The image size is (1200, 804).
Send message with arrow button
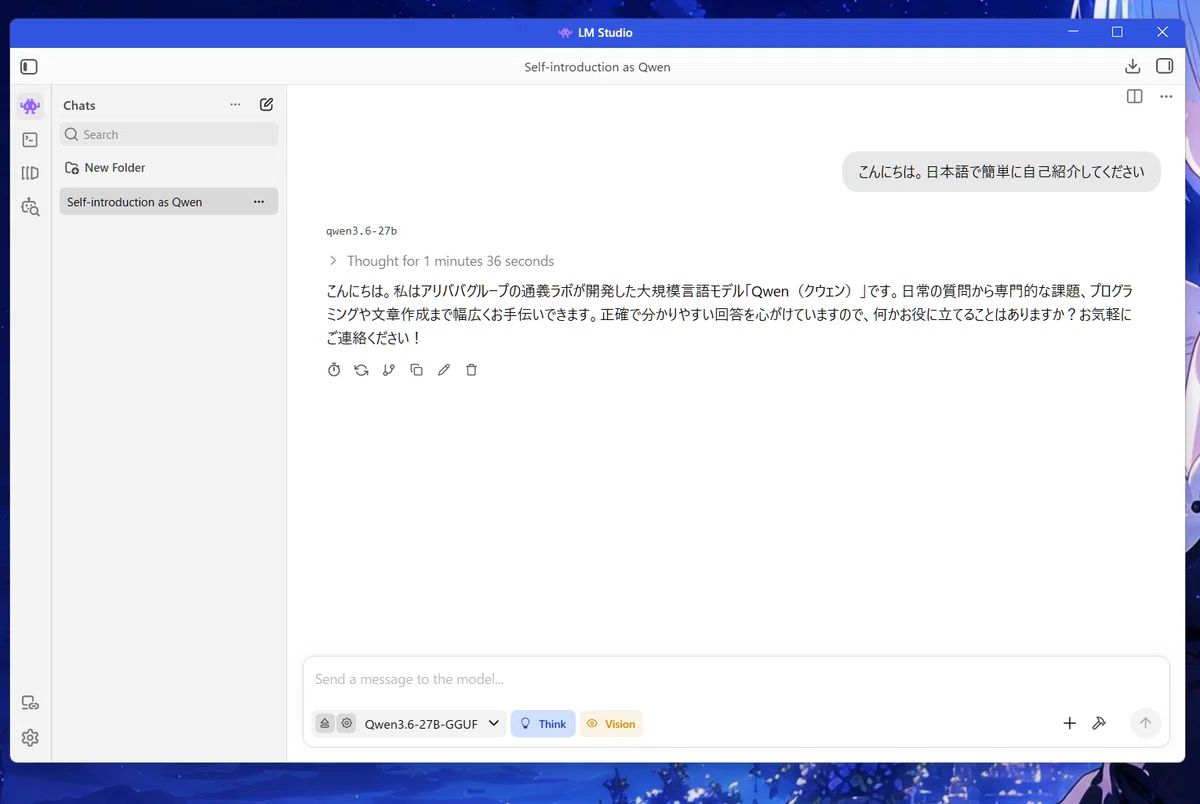click(1145, 723)
